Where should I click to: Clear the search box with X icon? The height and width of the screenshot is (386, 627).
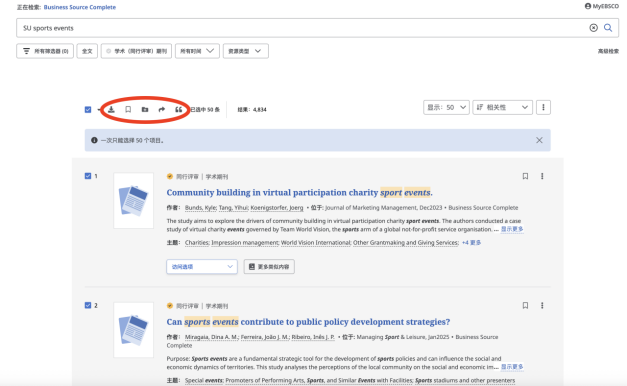pos(593,28)
